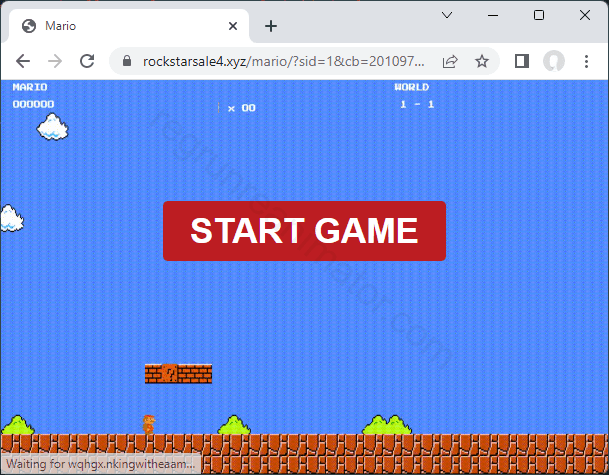Click the START GAME button
The image size is (609, 475).
pyautogui.click(x=304, y=231)
